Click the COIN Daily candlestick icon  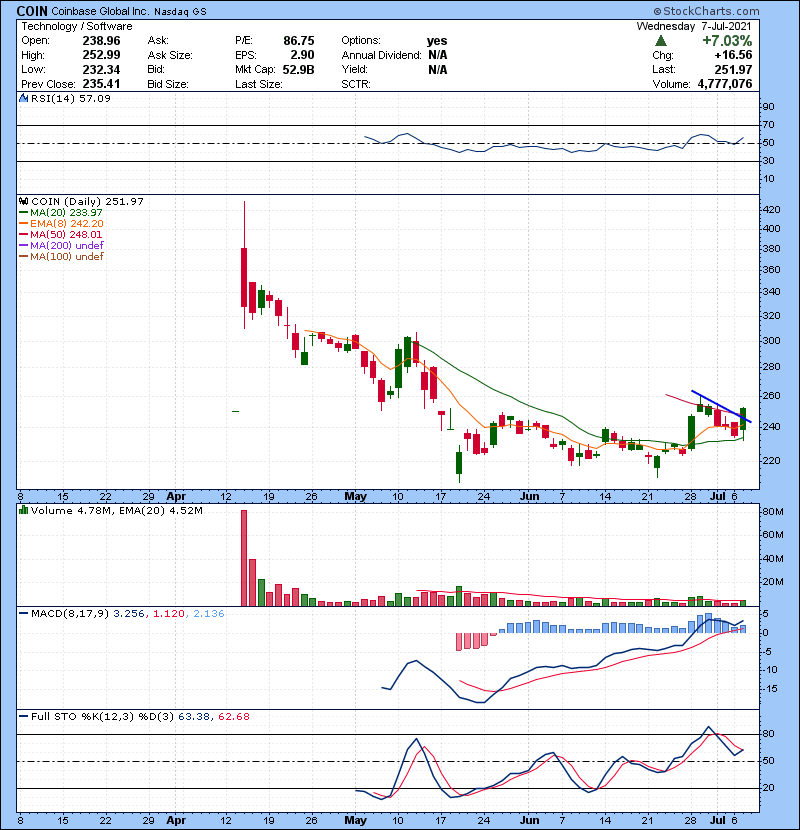pos(24,201)
